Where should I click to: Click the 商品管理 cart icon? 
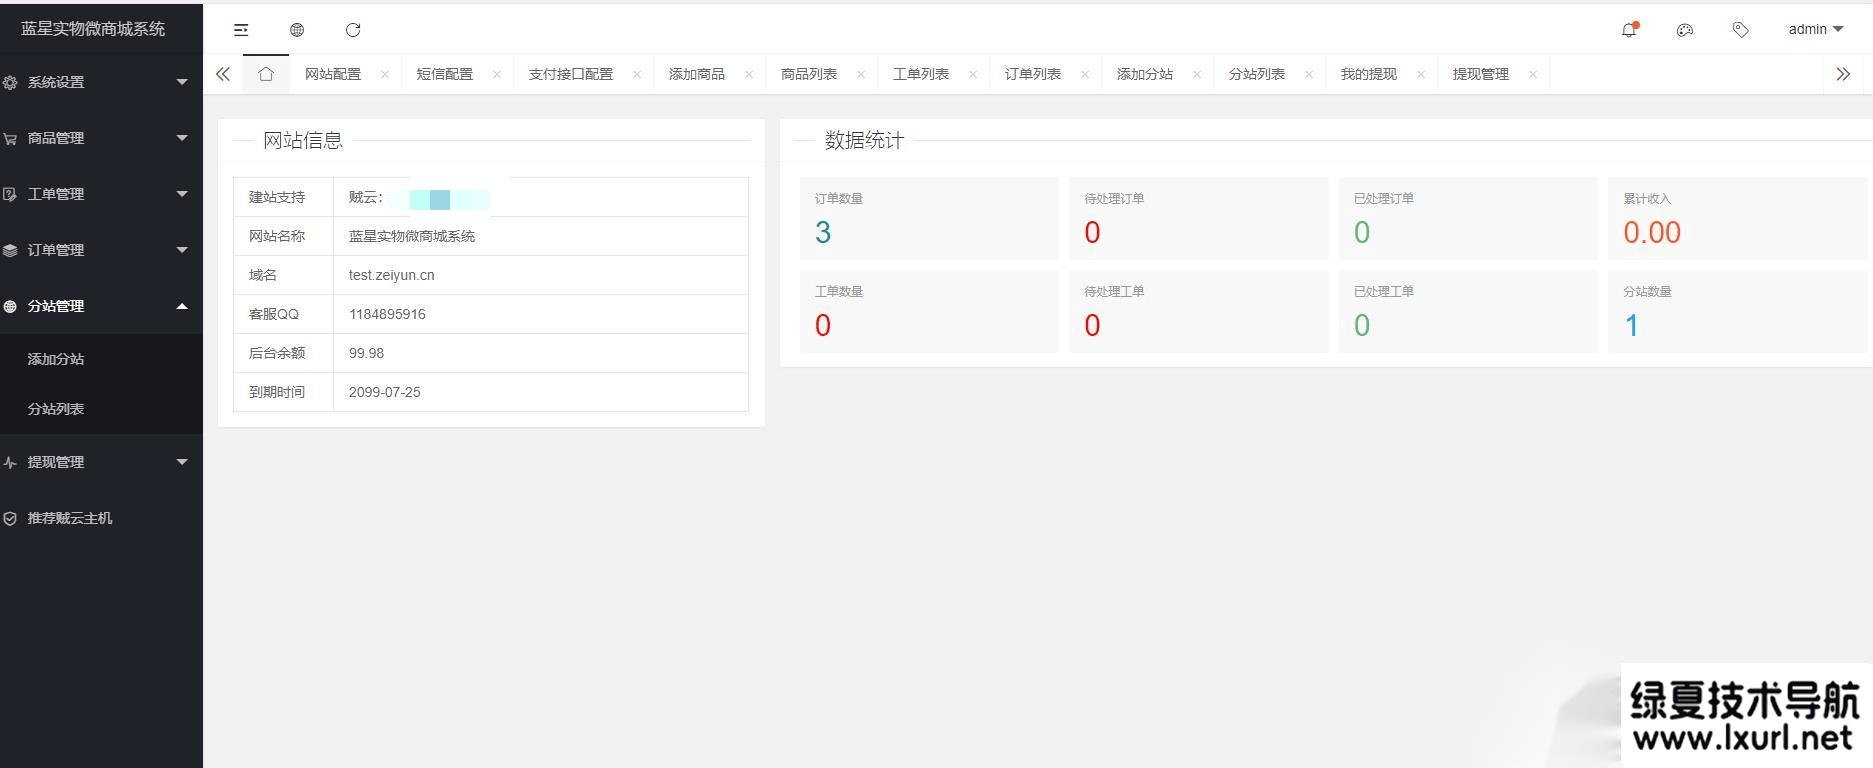click(x=10, y=138)
